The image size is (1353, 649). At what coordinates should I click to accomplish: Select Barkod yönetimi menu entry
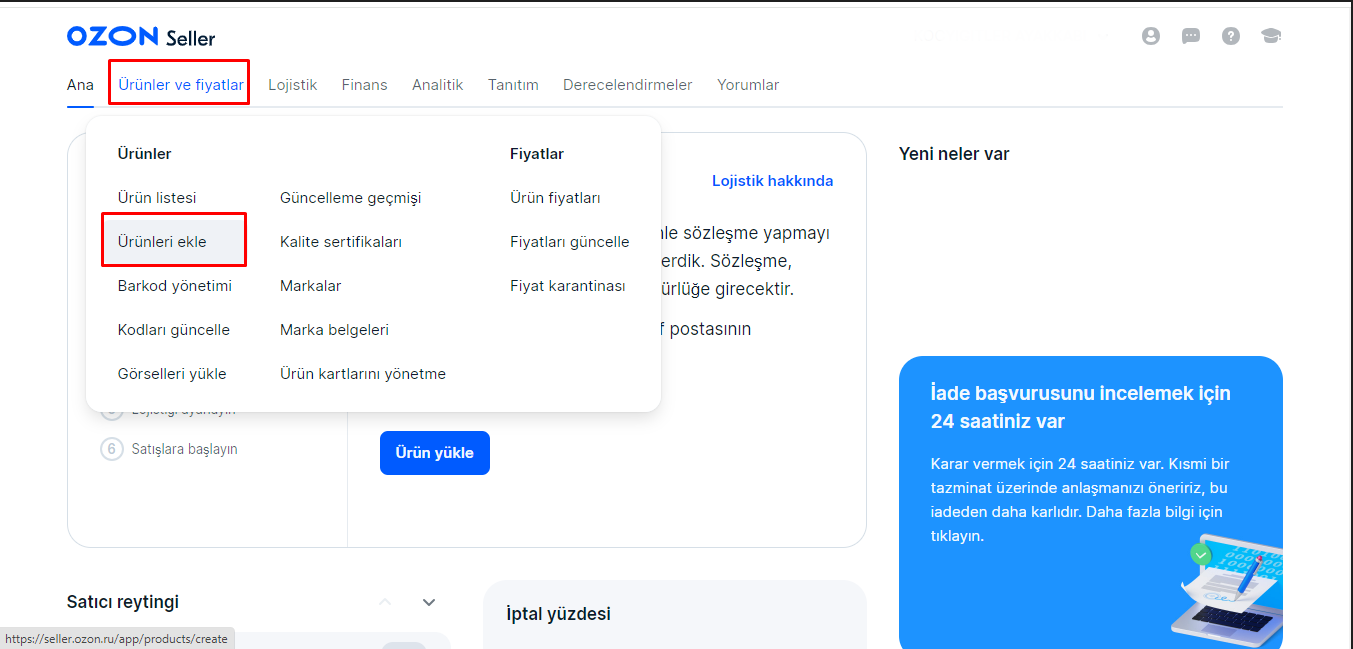175,286
